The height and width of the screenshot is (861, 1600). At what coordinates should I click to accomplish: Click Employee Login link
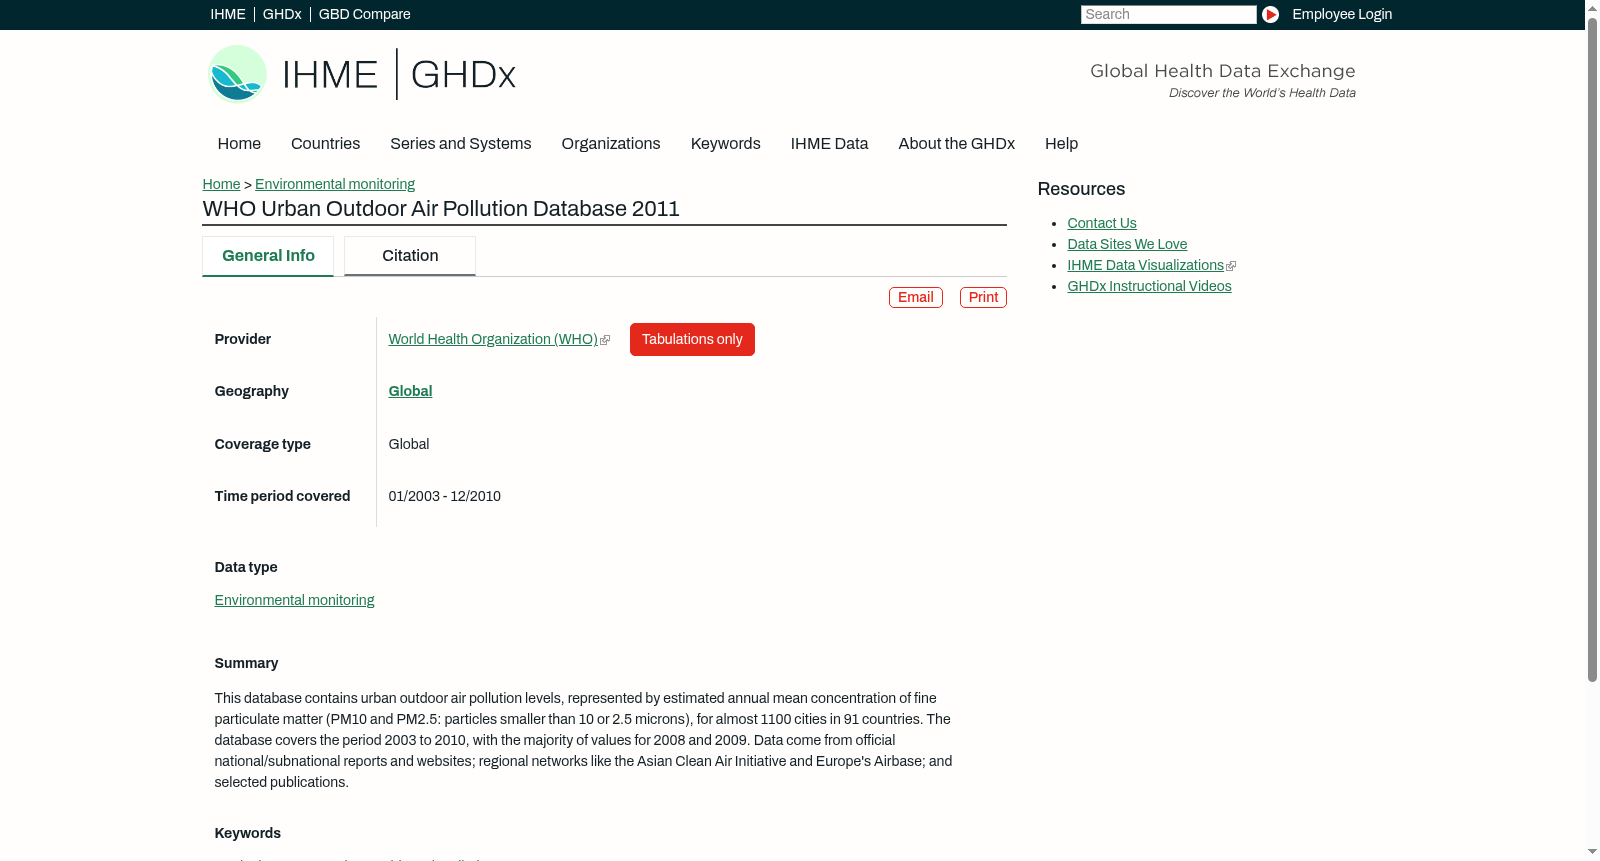tap(1342, 14)
